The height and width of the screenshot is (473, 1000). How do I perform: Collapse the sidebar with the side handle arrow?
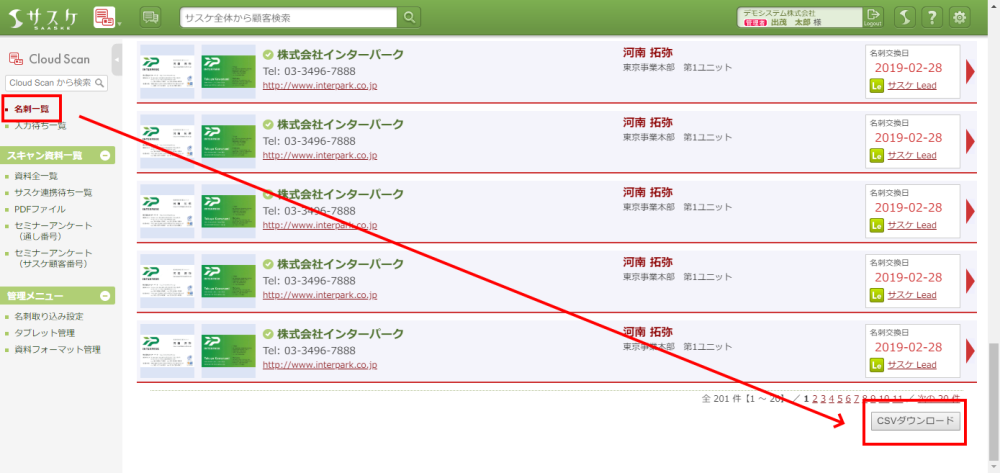click(117, 60)
